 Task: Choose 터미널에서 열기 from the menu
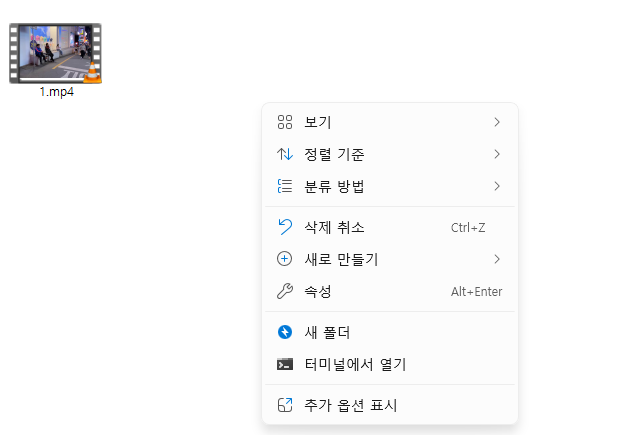[390, 364]
